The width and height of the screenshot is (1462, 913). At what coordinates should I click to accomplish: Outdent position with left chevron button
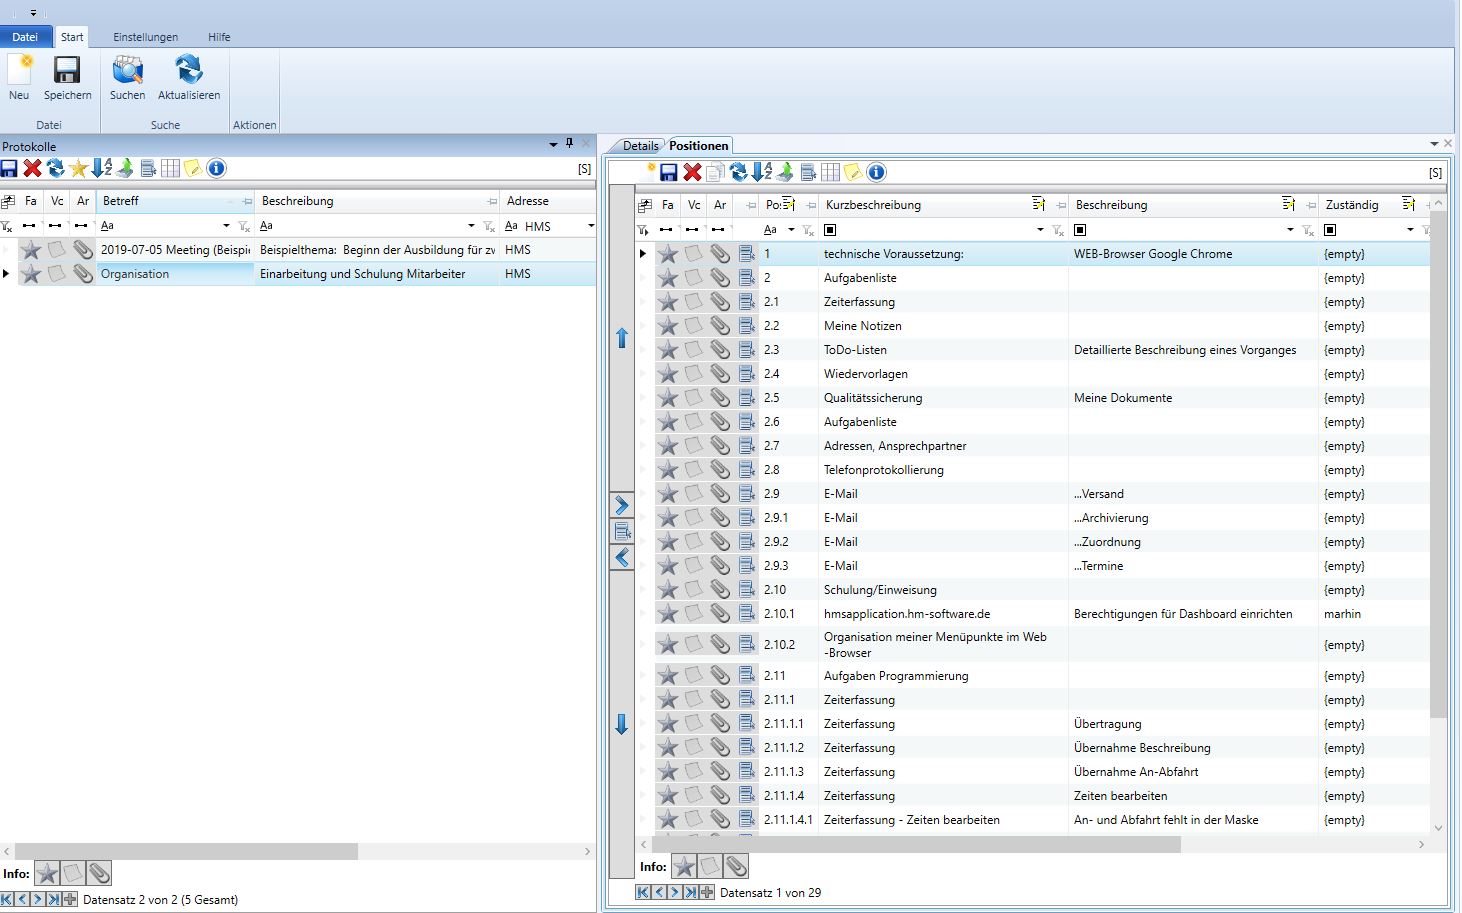[622, 557]
